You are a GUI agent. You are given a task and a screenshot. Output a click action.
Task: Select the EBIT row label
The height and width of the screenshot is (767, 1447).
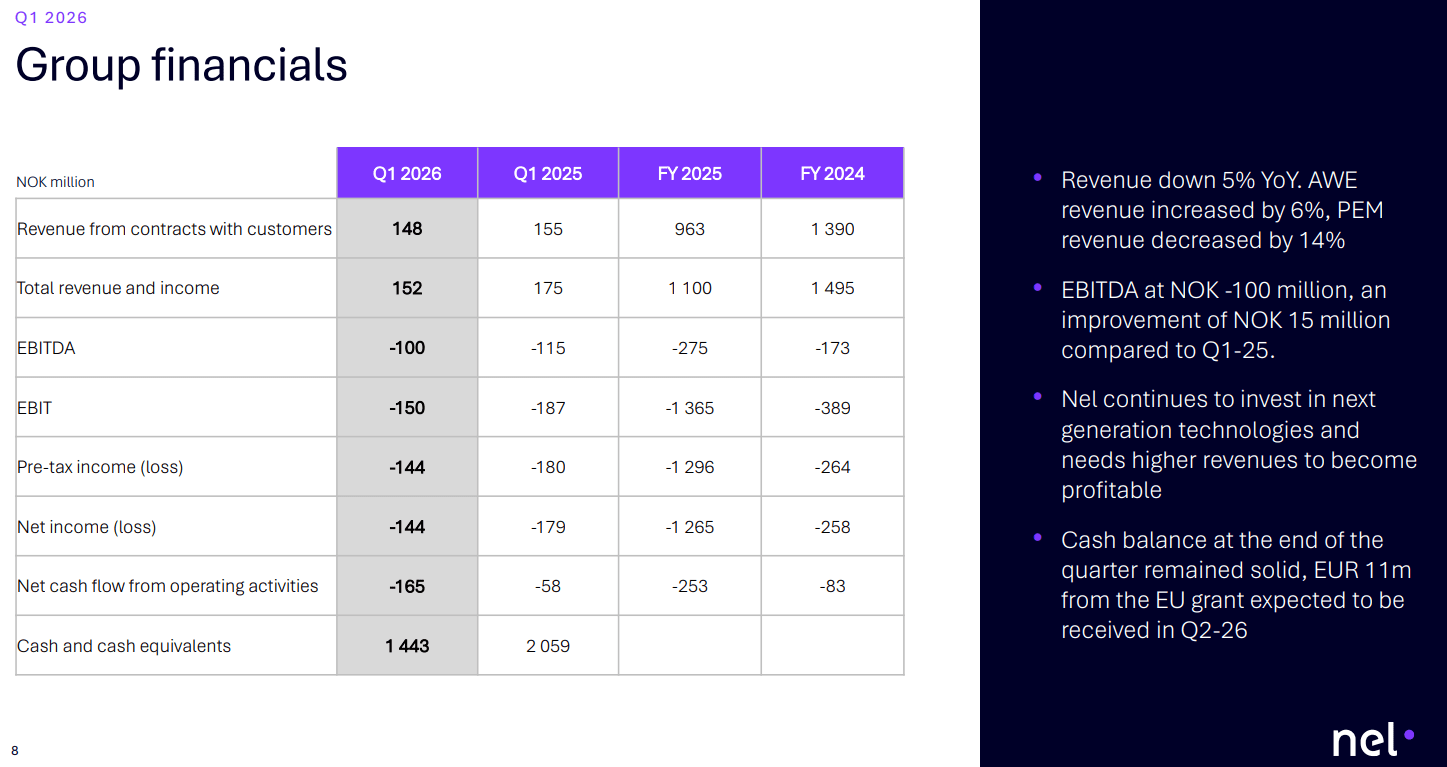[x=34, y=408]
